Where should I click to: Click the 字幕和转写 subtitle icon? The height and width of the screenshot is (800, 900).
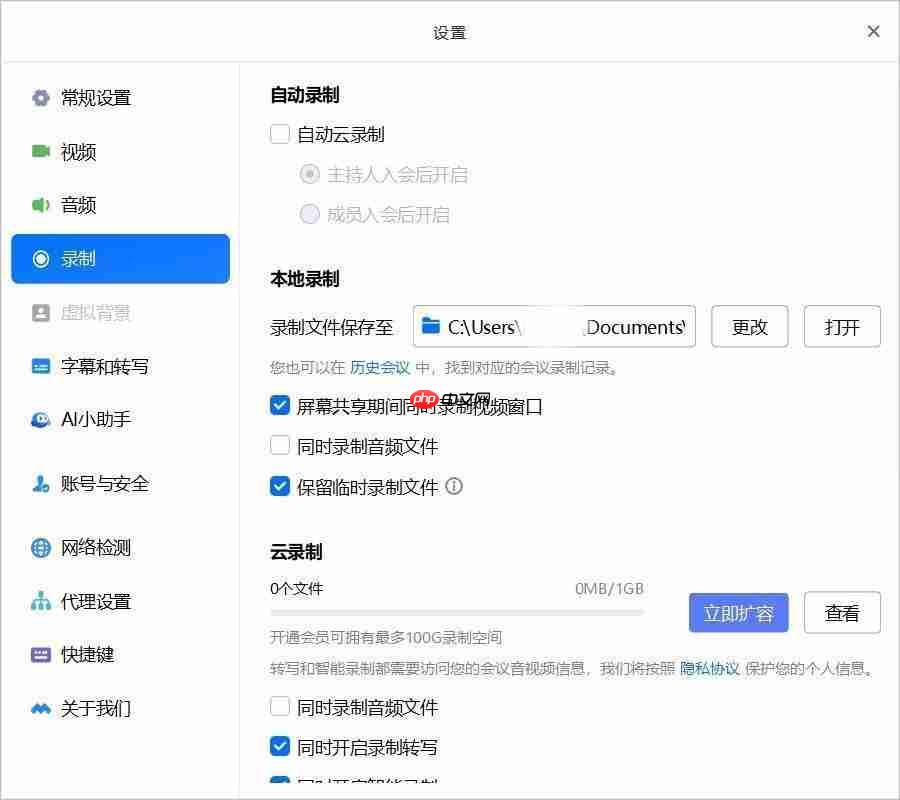coord(40,365)
